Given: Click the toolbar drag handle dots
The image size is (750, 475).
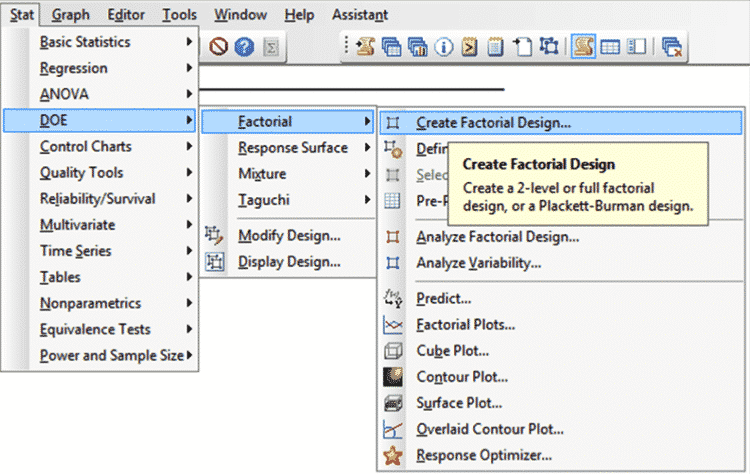Looking at the screenshot, I should coord(347,46).
